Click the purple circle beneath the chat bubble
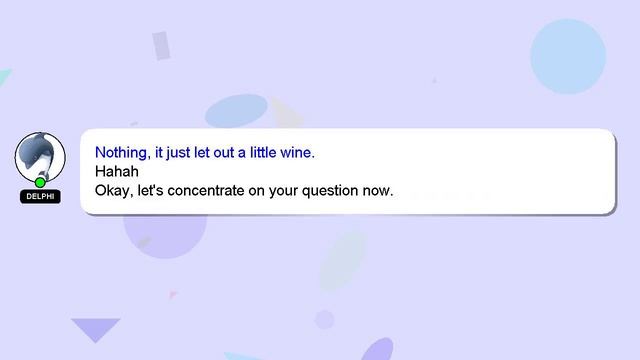Image resolution: width=640 pixels, height=360 pixels. [x=165, y=236]
